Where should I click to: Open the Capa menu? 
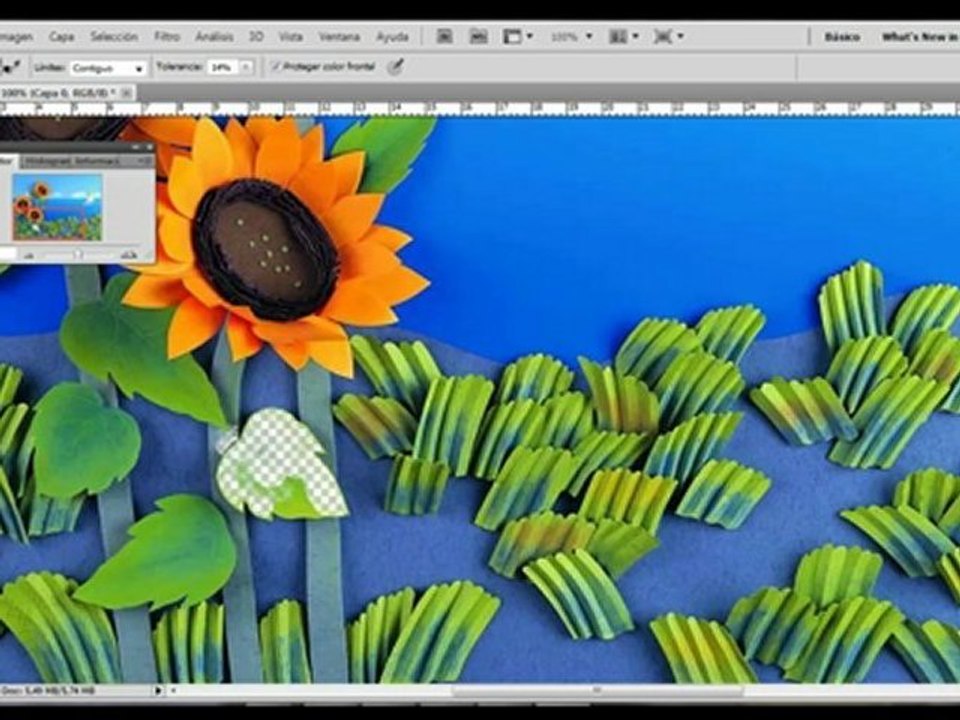pos(61,37)
